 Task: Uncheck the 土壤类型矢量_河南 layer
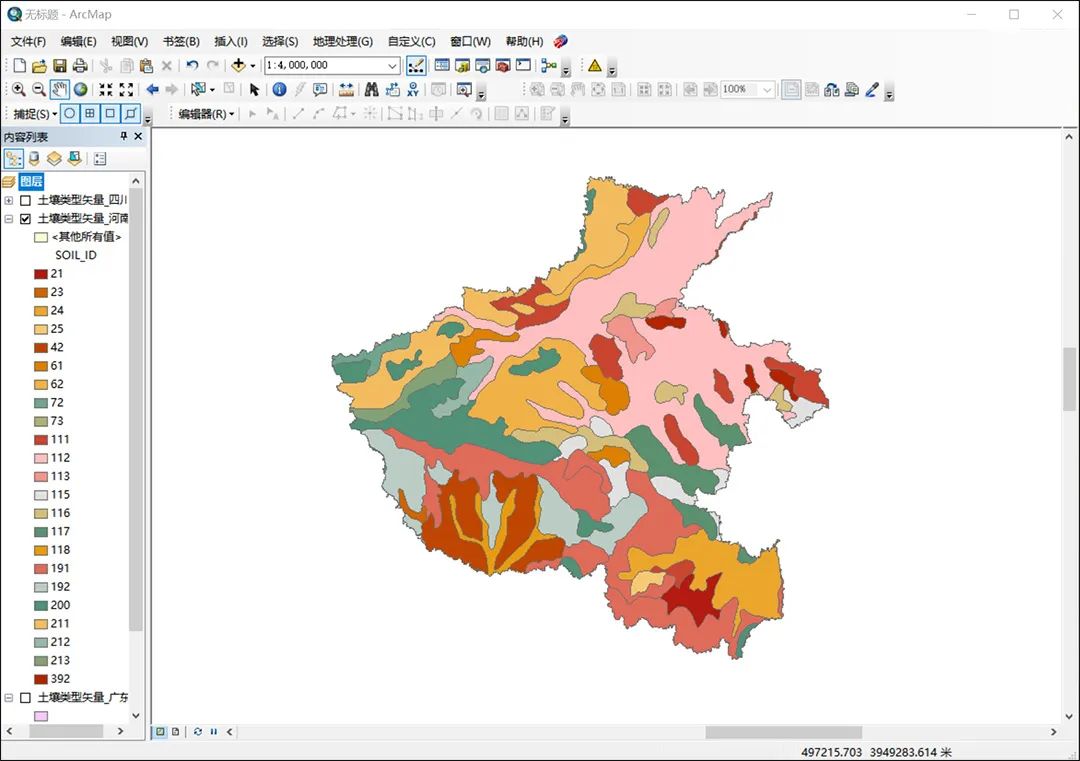pos(25,219)
